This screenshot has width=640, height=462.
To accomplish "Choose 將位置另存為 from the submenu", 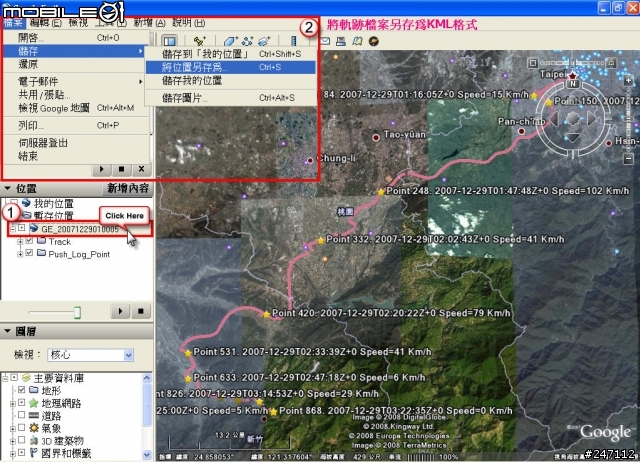I will click(231, 67).
